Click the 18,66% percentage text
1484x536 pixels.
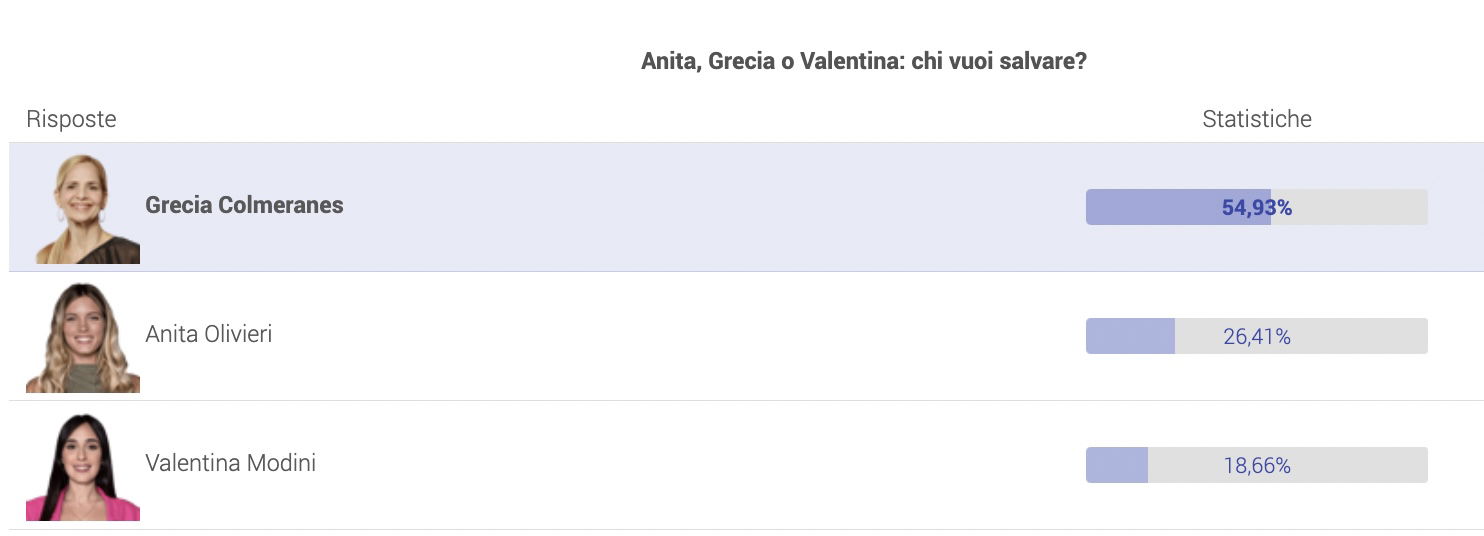pos(1257,466)
